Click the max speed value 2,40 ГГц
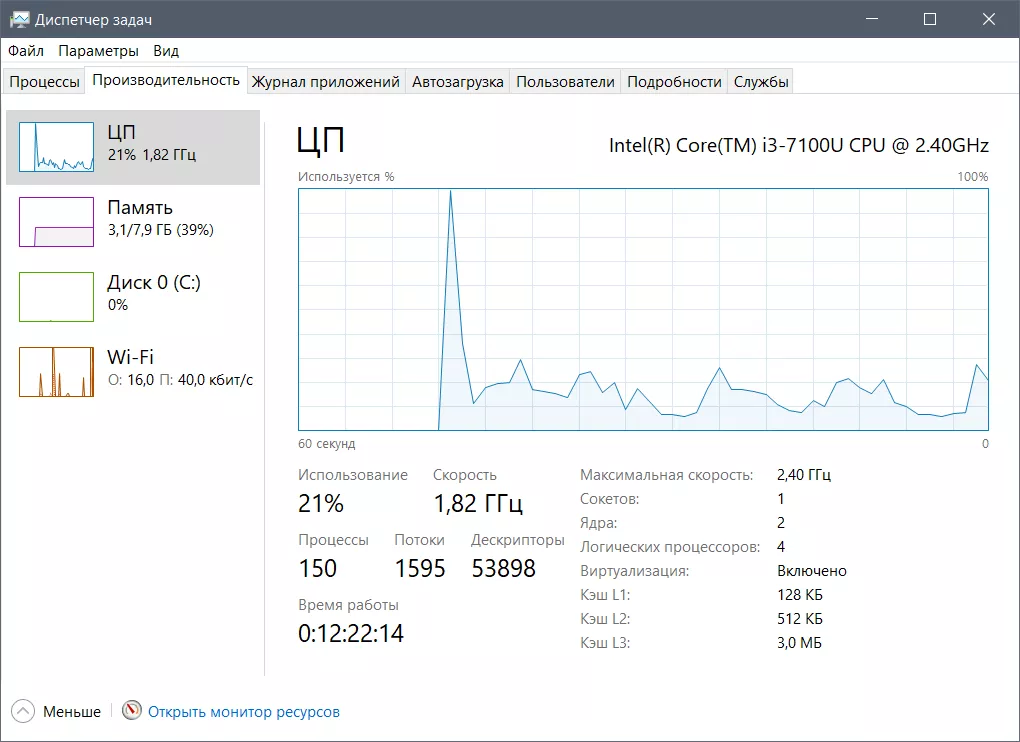This screenshot has width=1020, height=742. pos(804,475)
